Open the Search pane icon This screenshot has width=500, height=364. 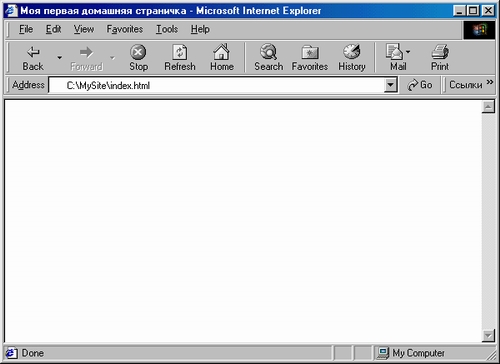click(269, 58)
